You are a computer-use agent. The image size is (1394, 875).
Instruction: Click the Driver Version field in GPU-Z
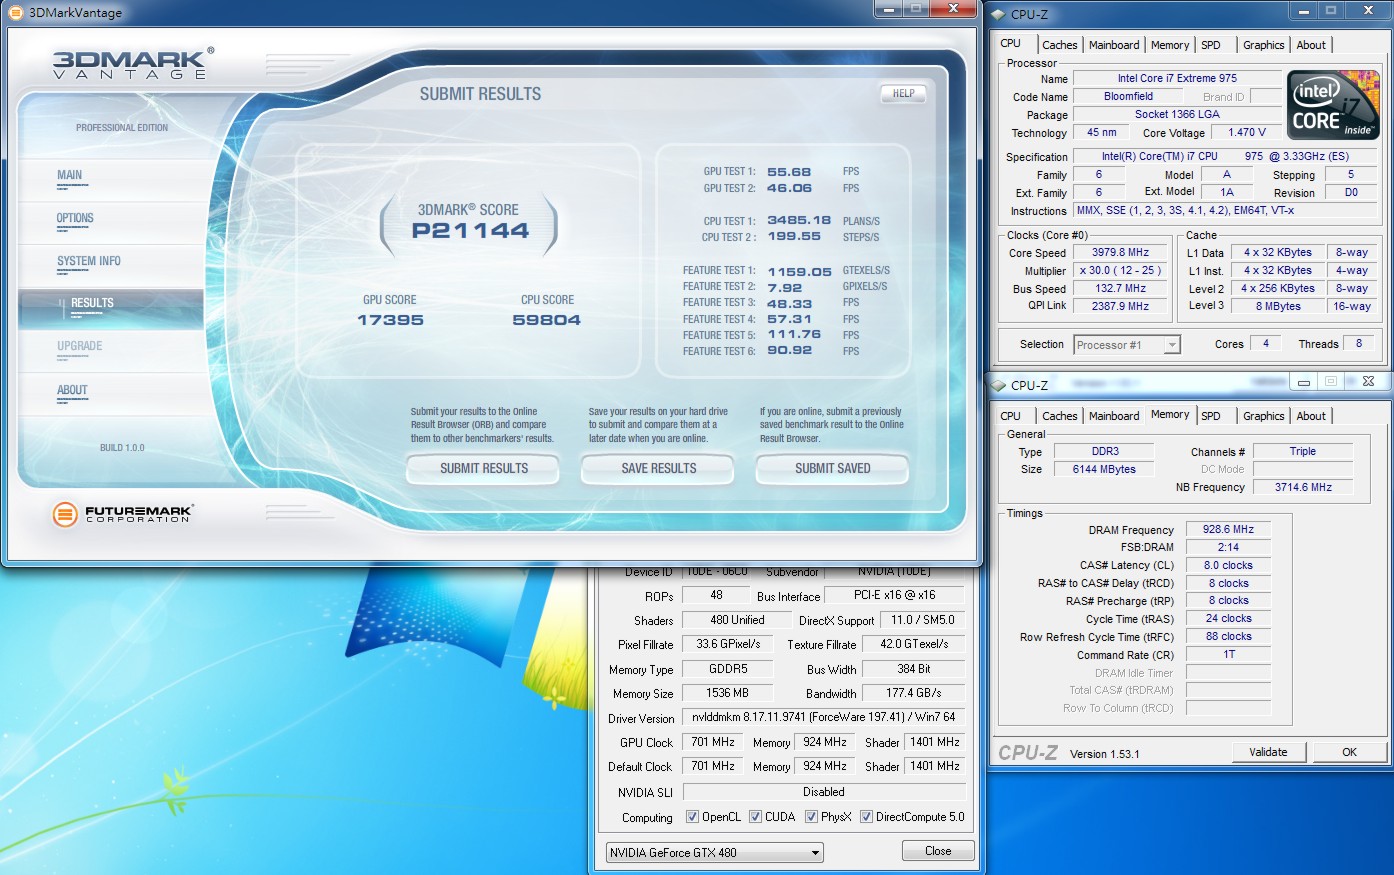pos(823,717)
